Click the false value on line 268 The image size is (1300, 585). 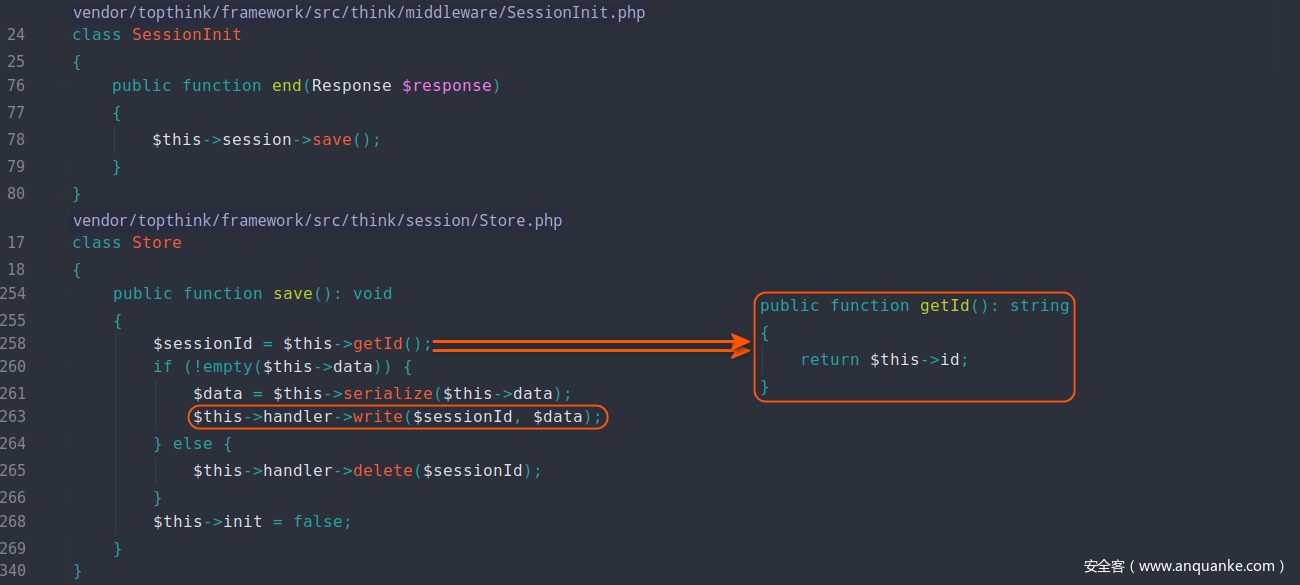(x=318, y=521)
